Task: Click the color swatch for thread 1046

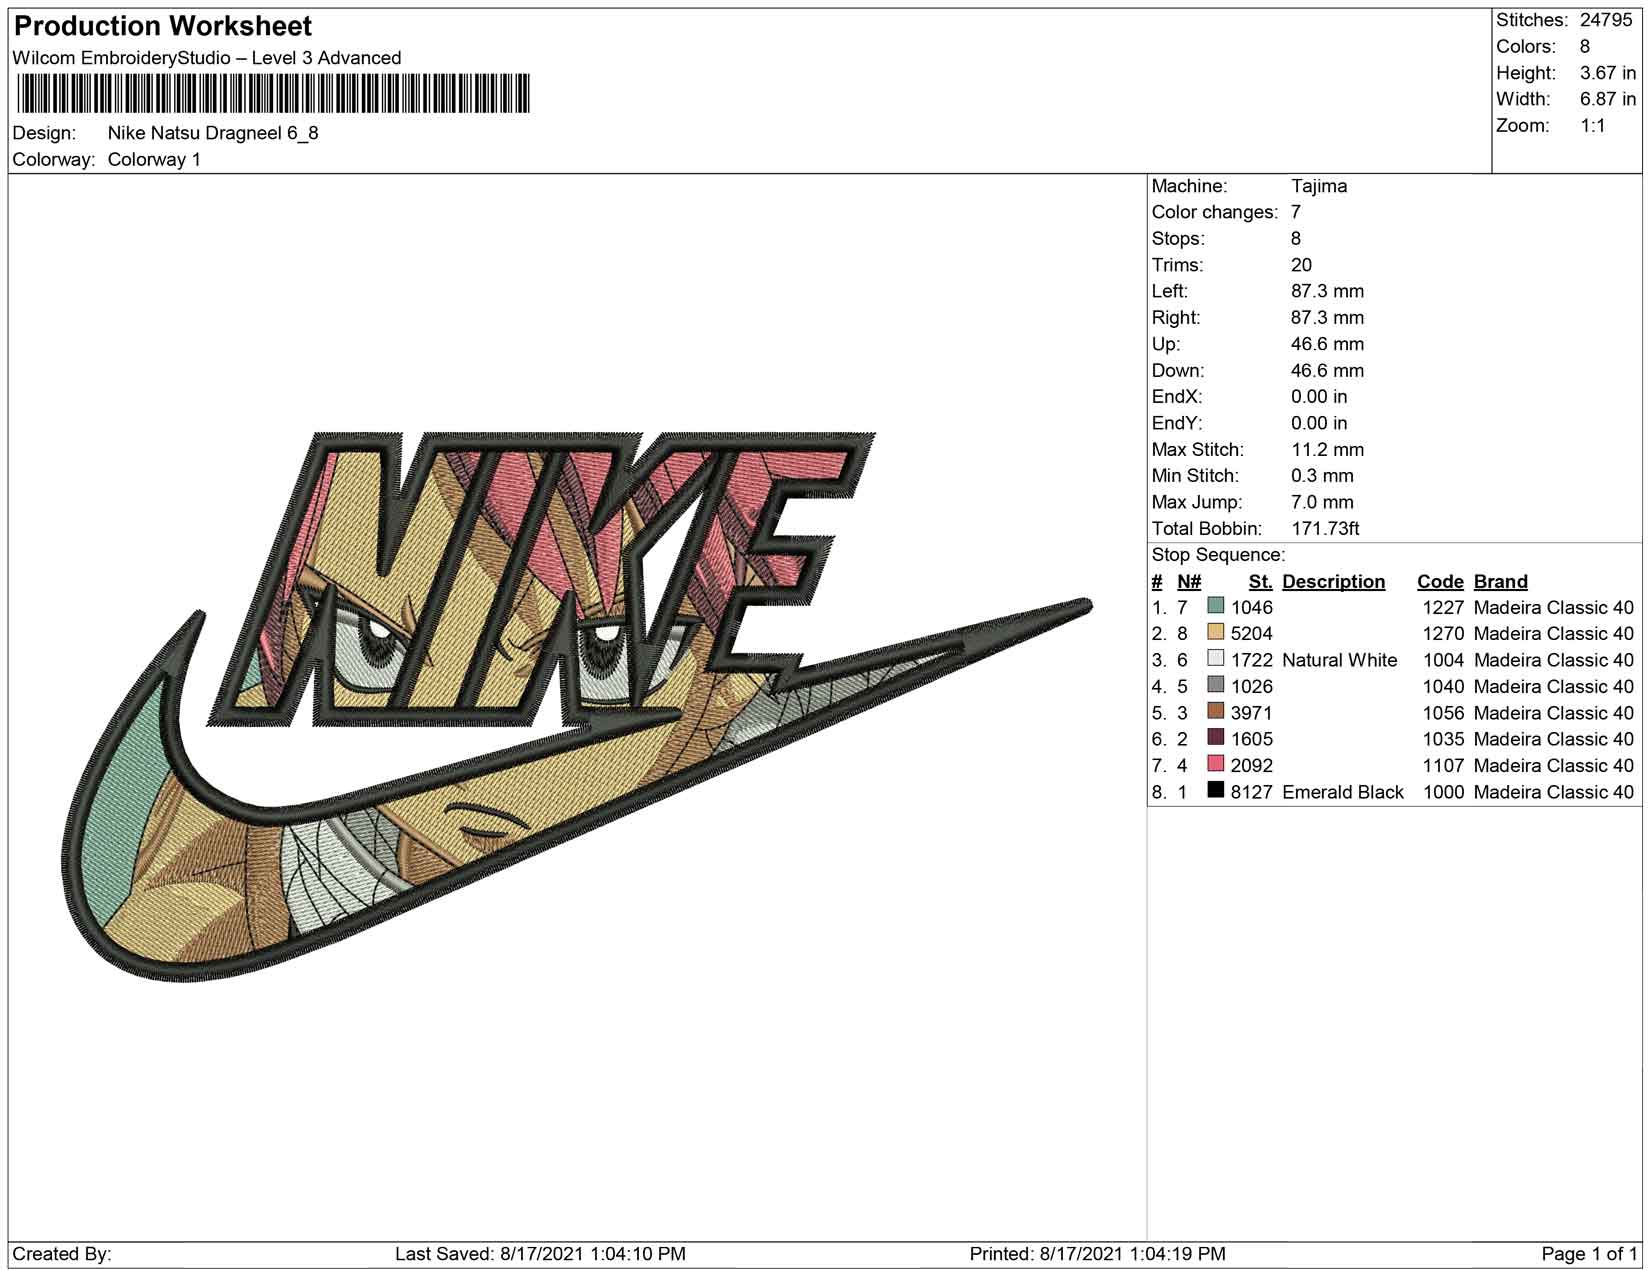Action: coord(1216,606)
